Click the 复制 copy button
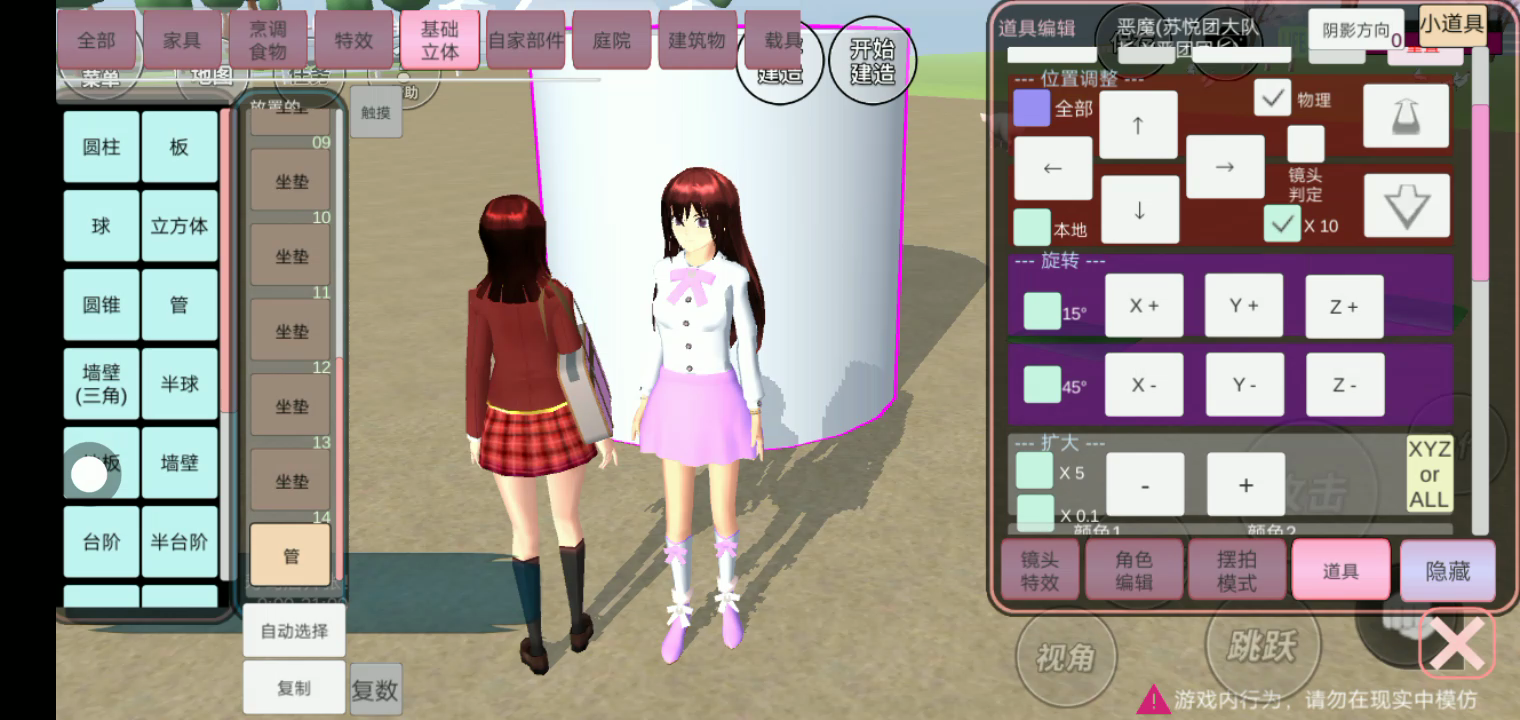The width and height of the screenshot is (1520, 720). coord(294,688)
